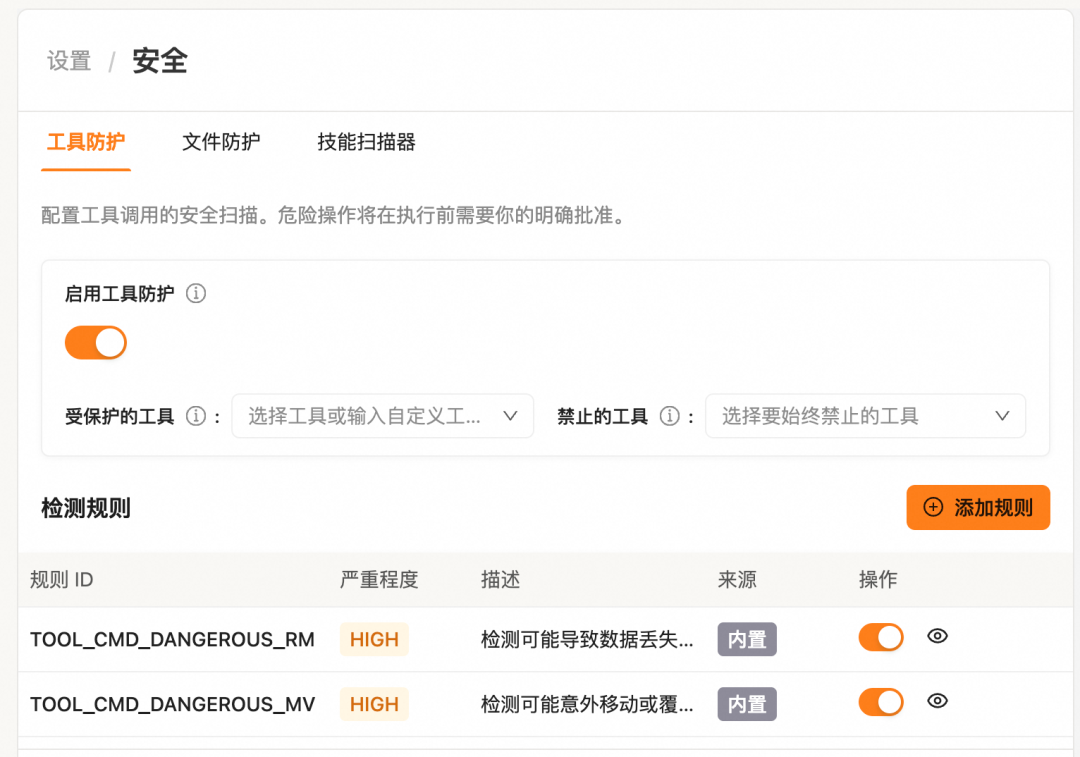Click the 内置 source badge on the MV rule

[x=746, y=704]
